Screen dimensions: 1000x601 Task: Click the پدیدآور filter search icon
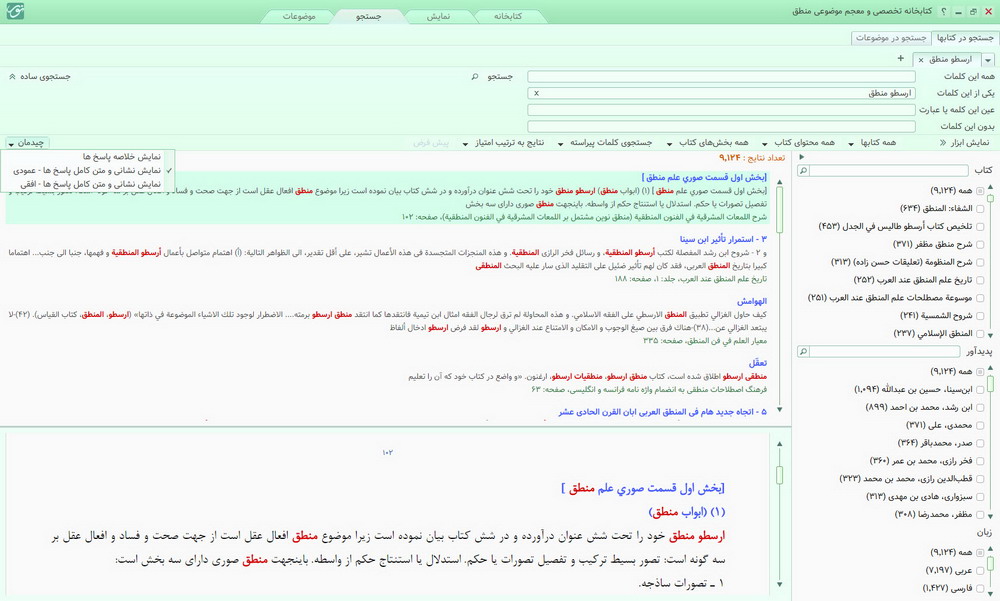pyautogui.click(x=804, y=352)
